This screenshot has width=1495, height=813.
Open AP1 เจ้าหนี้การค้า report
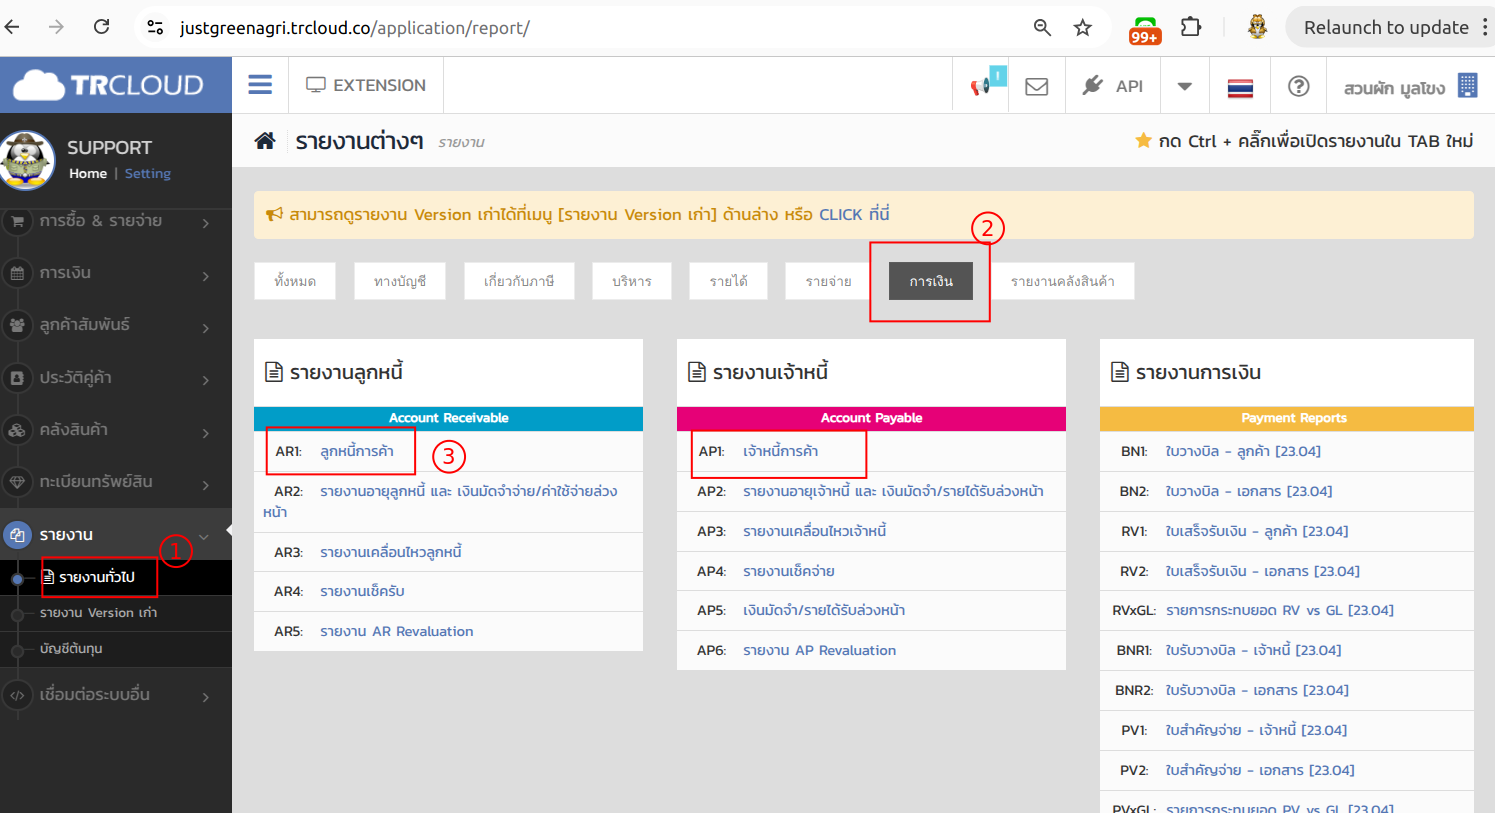click(x=781, y=451)
